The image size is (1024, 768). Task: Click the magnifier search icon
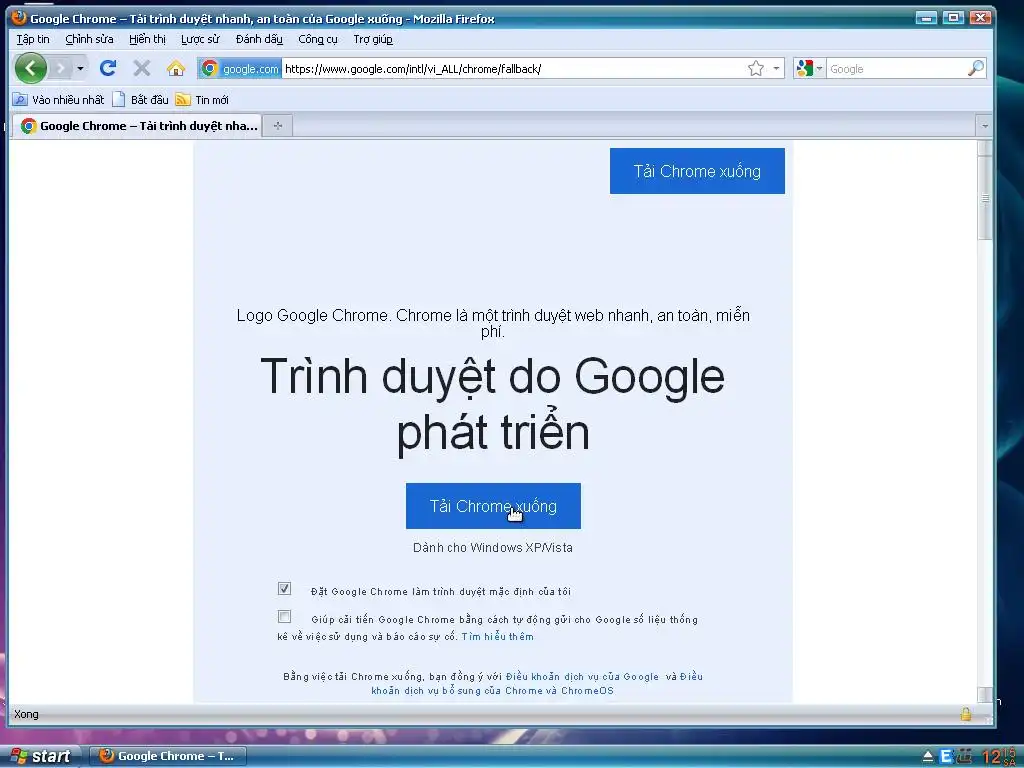pos(975,69)
